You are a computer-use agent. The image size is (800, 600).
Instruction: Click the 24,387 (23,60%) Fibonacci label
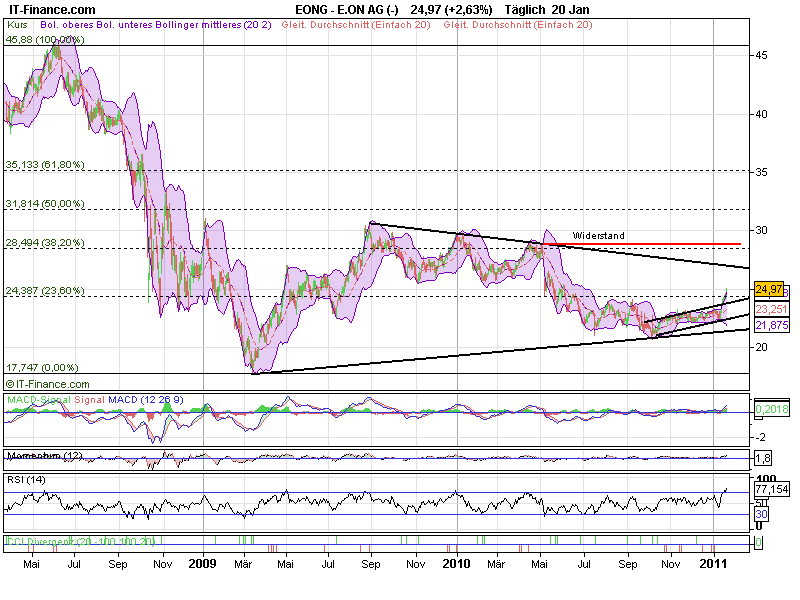click(x=45, y=291)
